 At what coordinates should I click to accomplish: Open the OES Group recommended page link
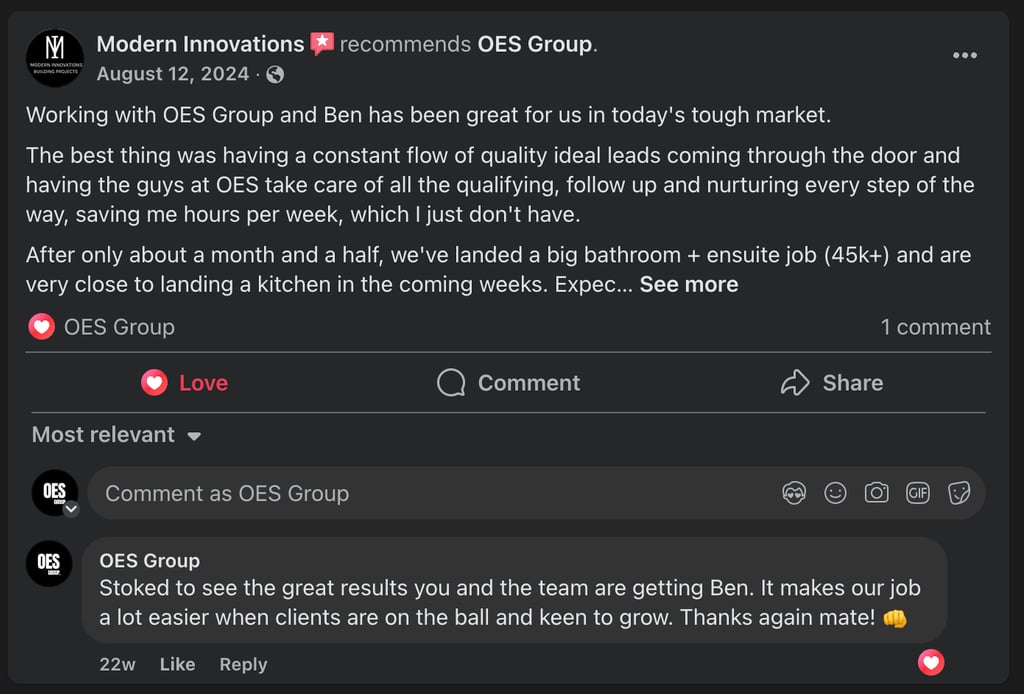[x=534, y=44]
